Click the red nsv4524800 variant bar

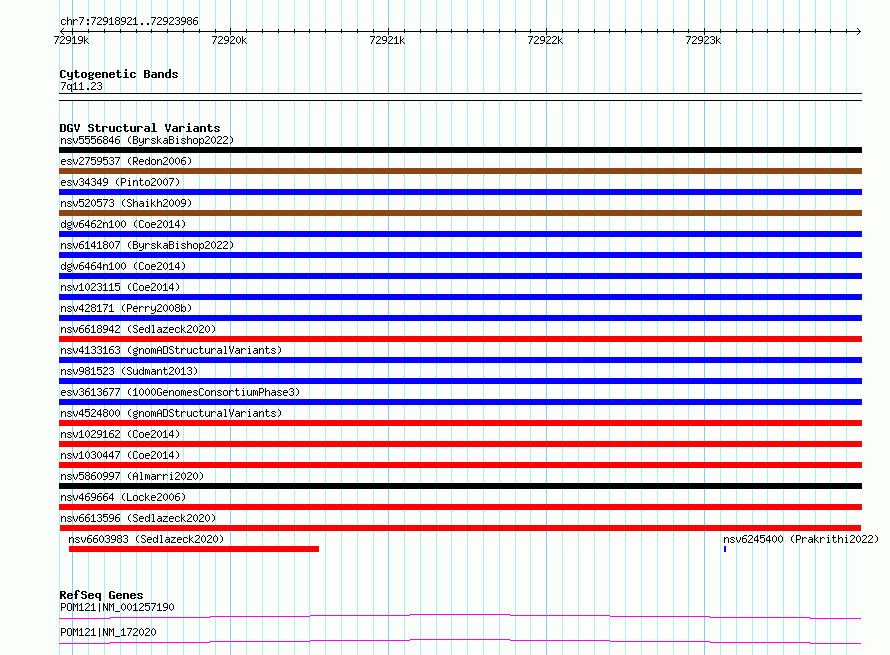point(460,423)
